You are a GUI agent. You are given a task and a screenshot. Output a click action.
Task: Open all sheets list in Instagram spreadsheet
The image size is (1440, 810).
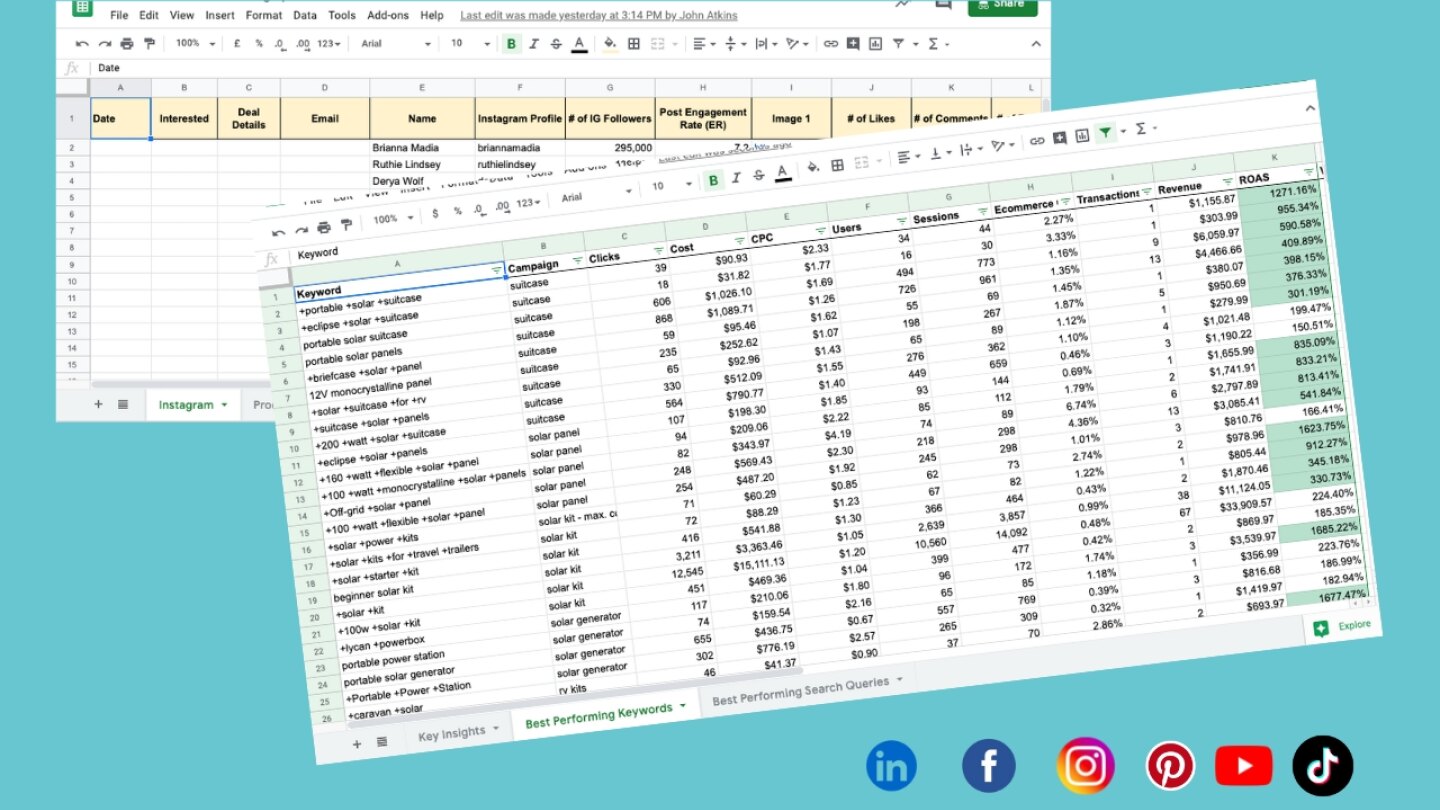[x=123, y=404]
